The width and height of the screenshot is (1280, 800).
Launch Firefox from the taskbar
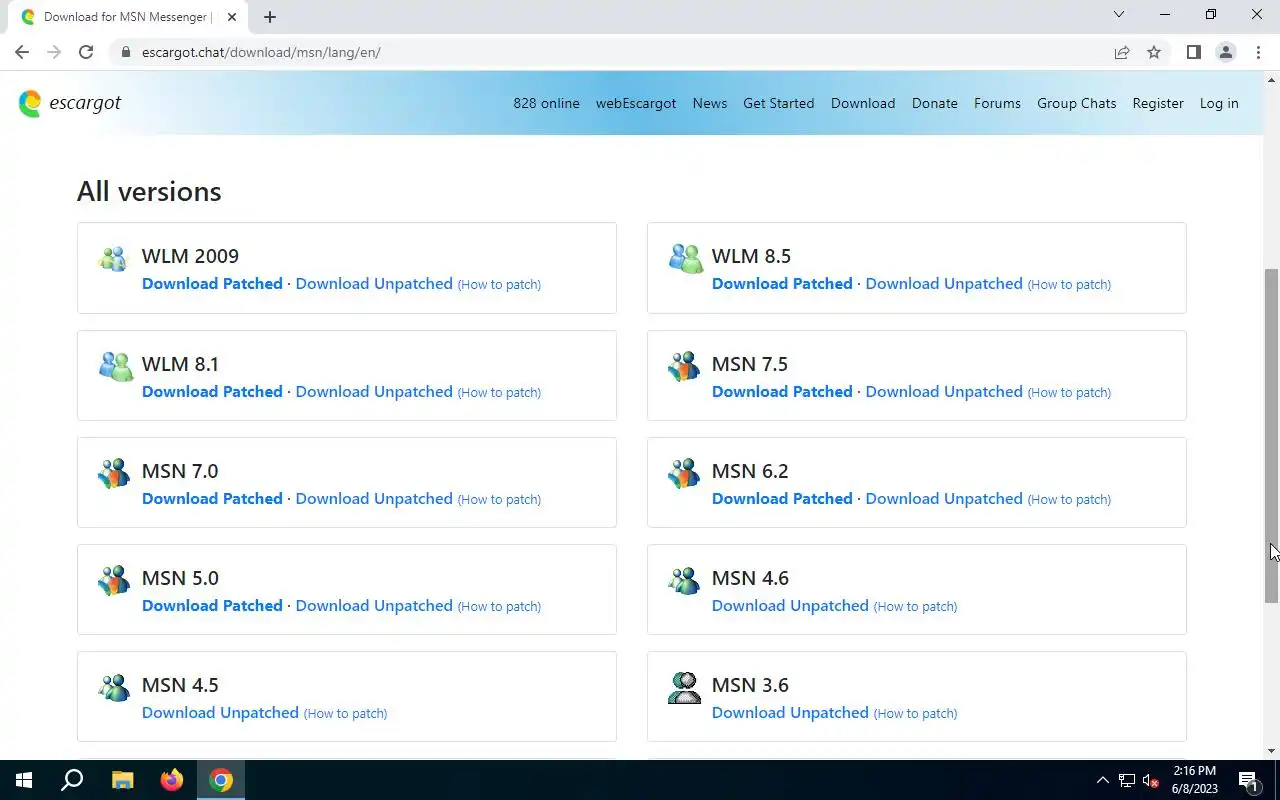[x=172, y=780]
